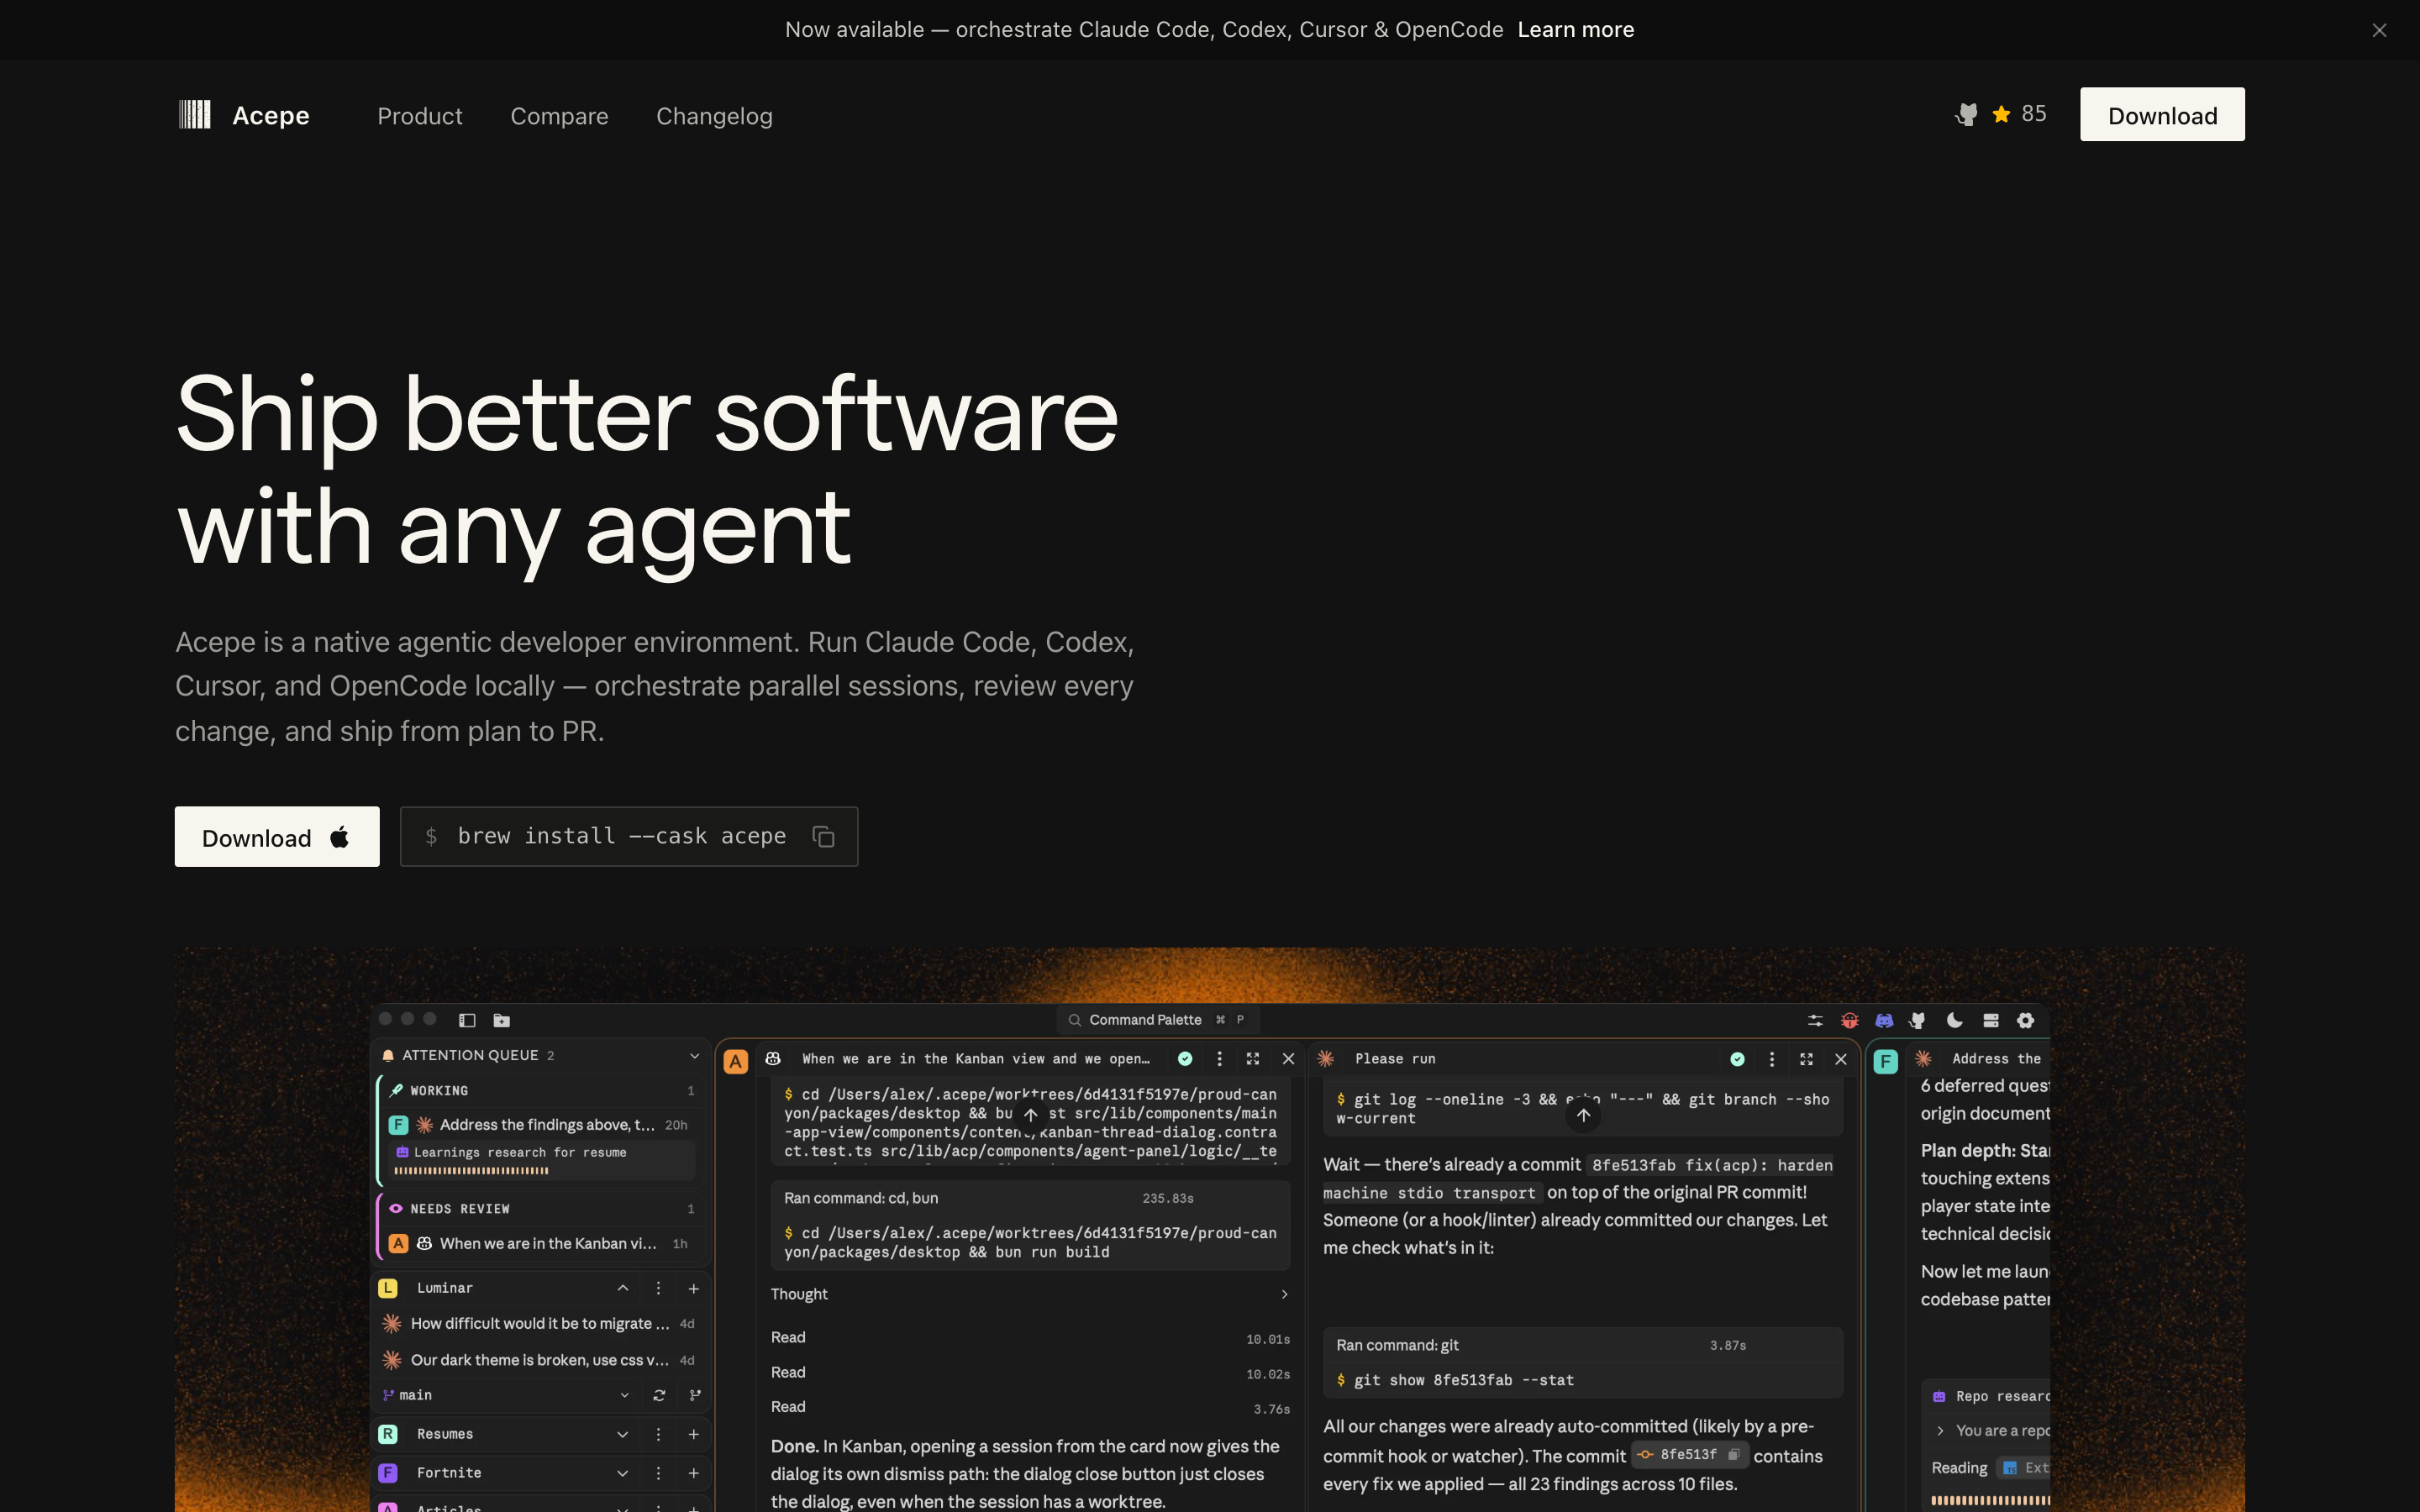Click the Learnings research progress bar
Viewport: 2420px width, 1512px height.
471,1170
